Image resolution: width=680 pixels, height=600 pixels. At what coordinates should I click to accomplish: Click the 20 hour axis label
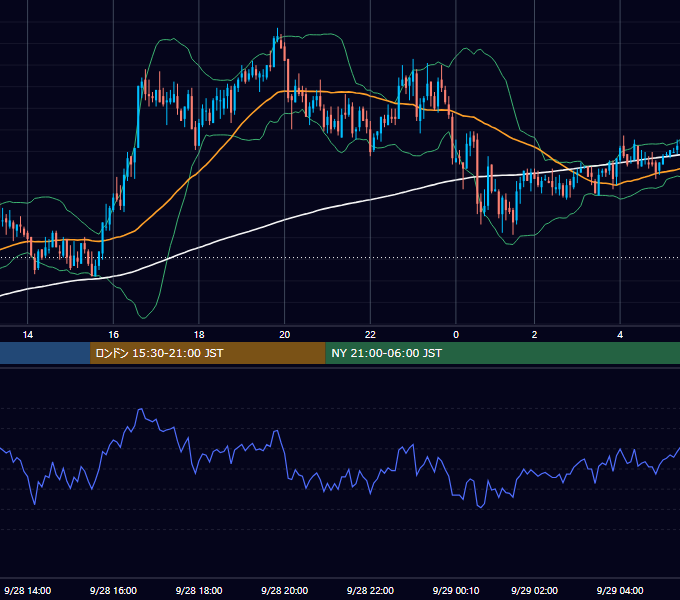coord(284,335)
